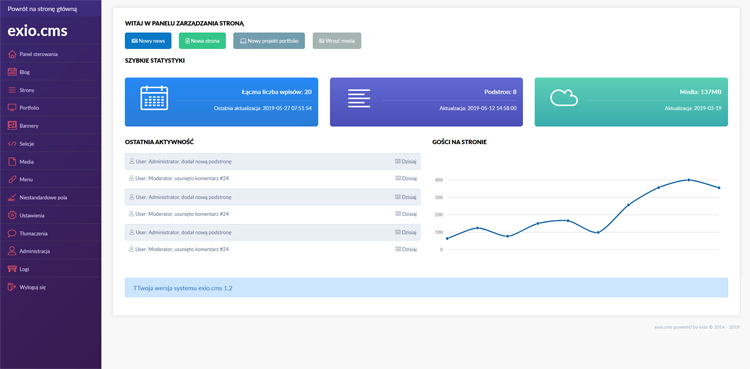Click first 'Moderator, usunięto komentarz #24' row
Screen dimensions: 750x369
point(273,179)
